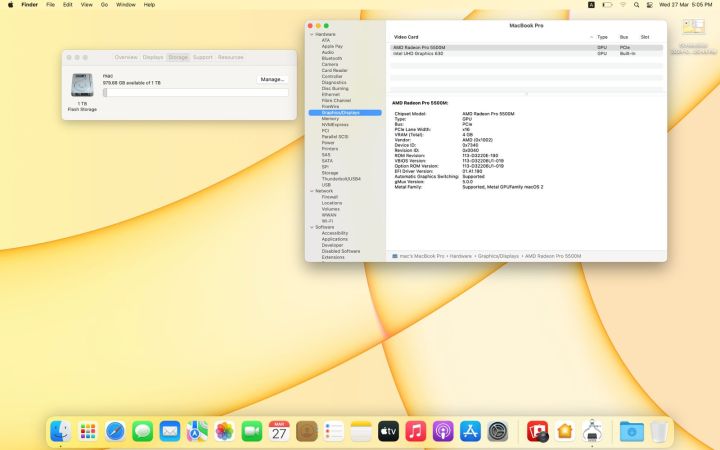This screenshot has height=450, width=720.
Task: Select Wi-Fi in Network sidebar
Action: click(327, 221)
